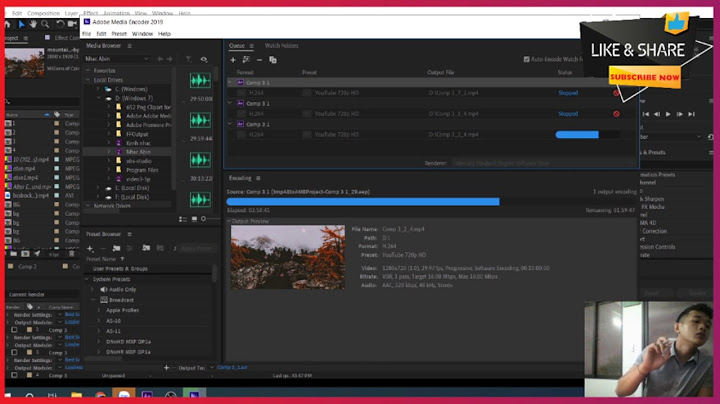Jump to last frame in After Effects preview
720x404 pixels.
(x=691, y=114)
